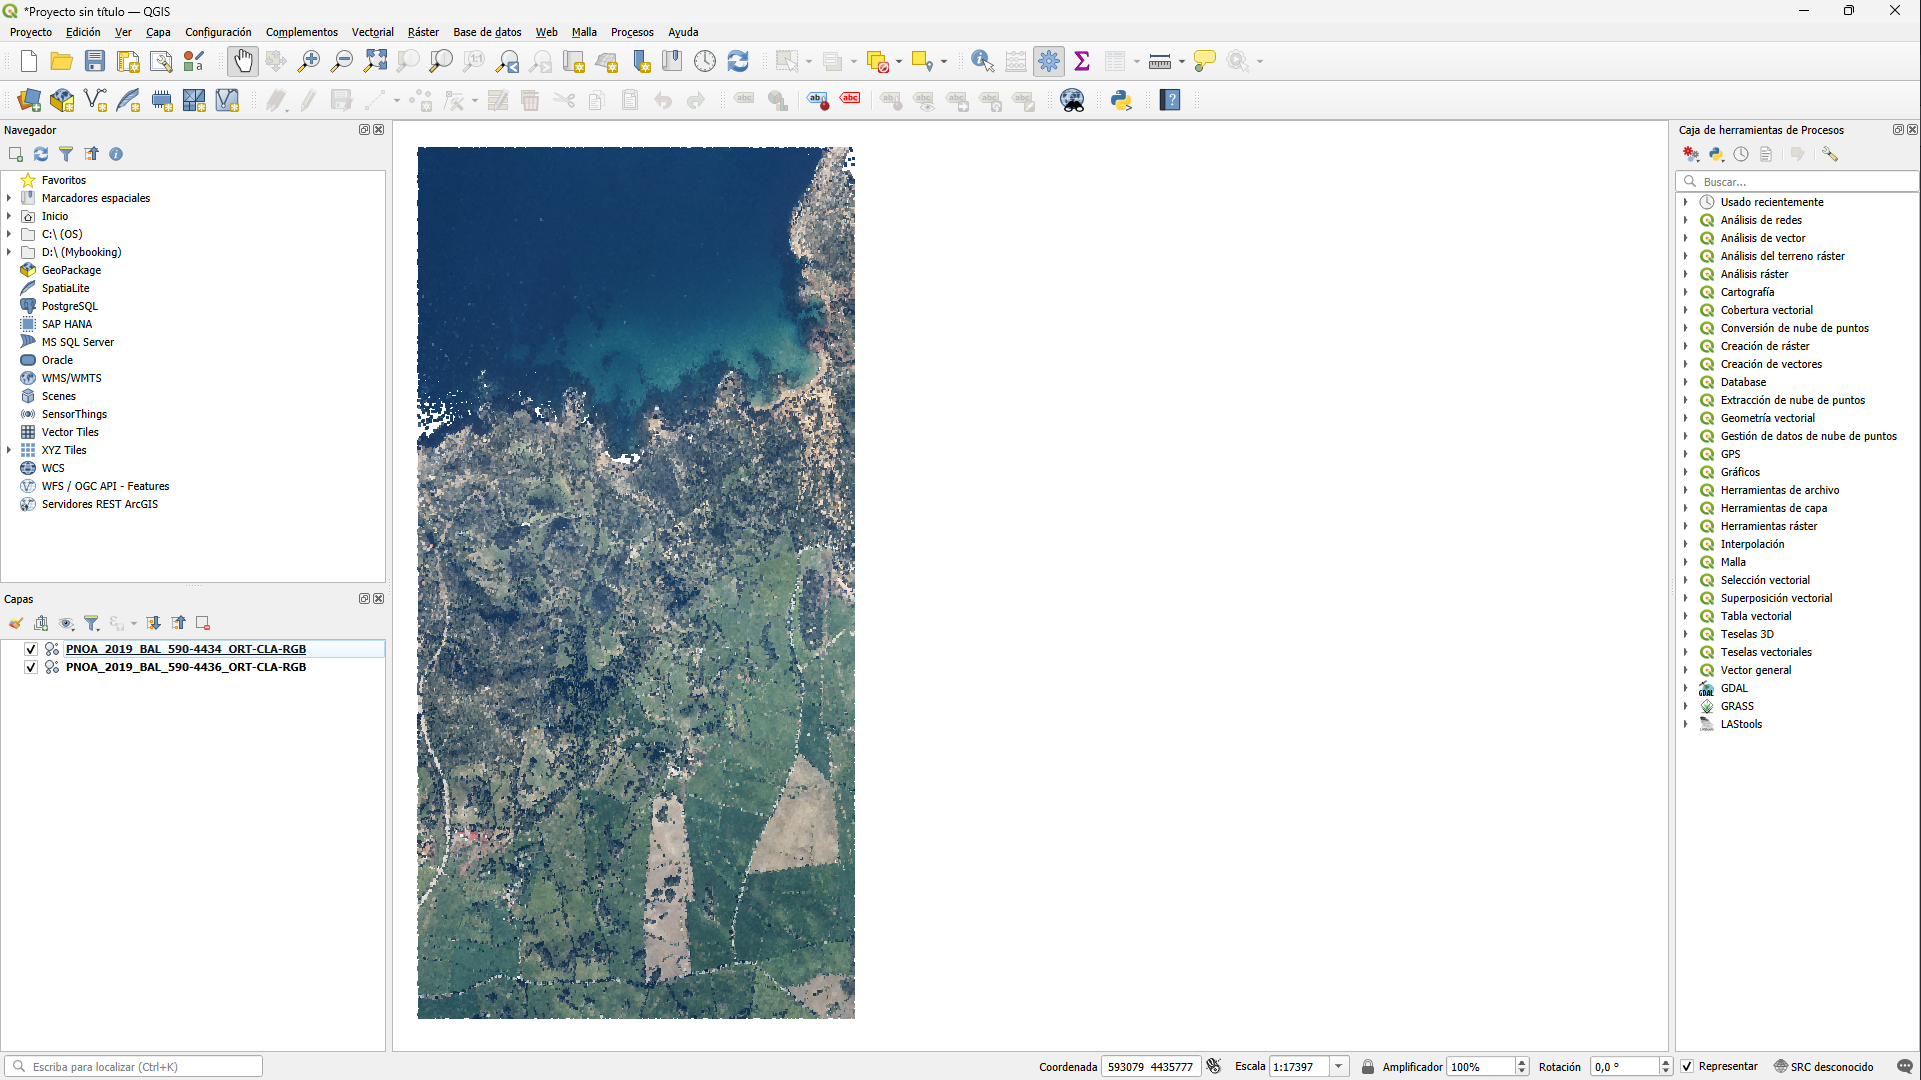Click the Identify Features tool
1921x1080 pixels.
pos(982,62)
